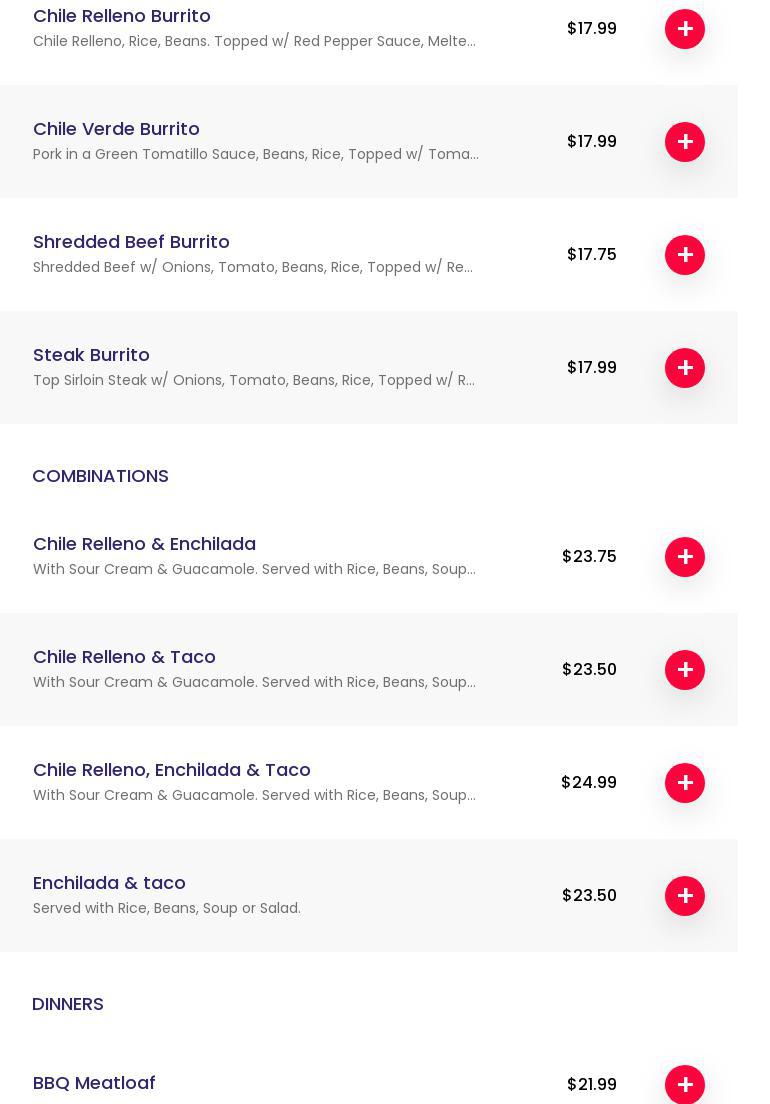Image resolution: width=770 pixels, height=1104 pixels.
Task: View Steak Burrito item details
Action: coord(91,355)
